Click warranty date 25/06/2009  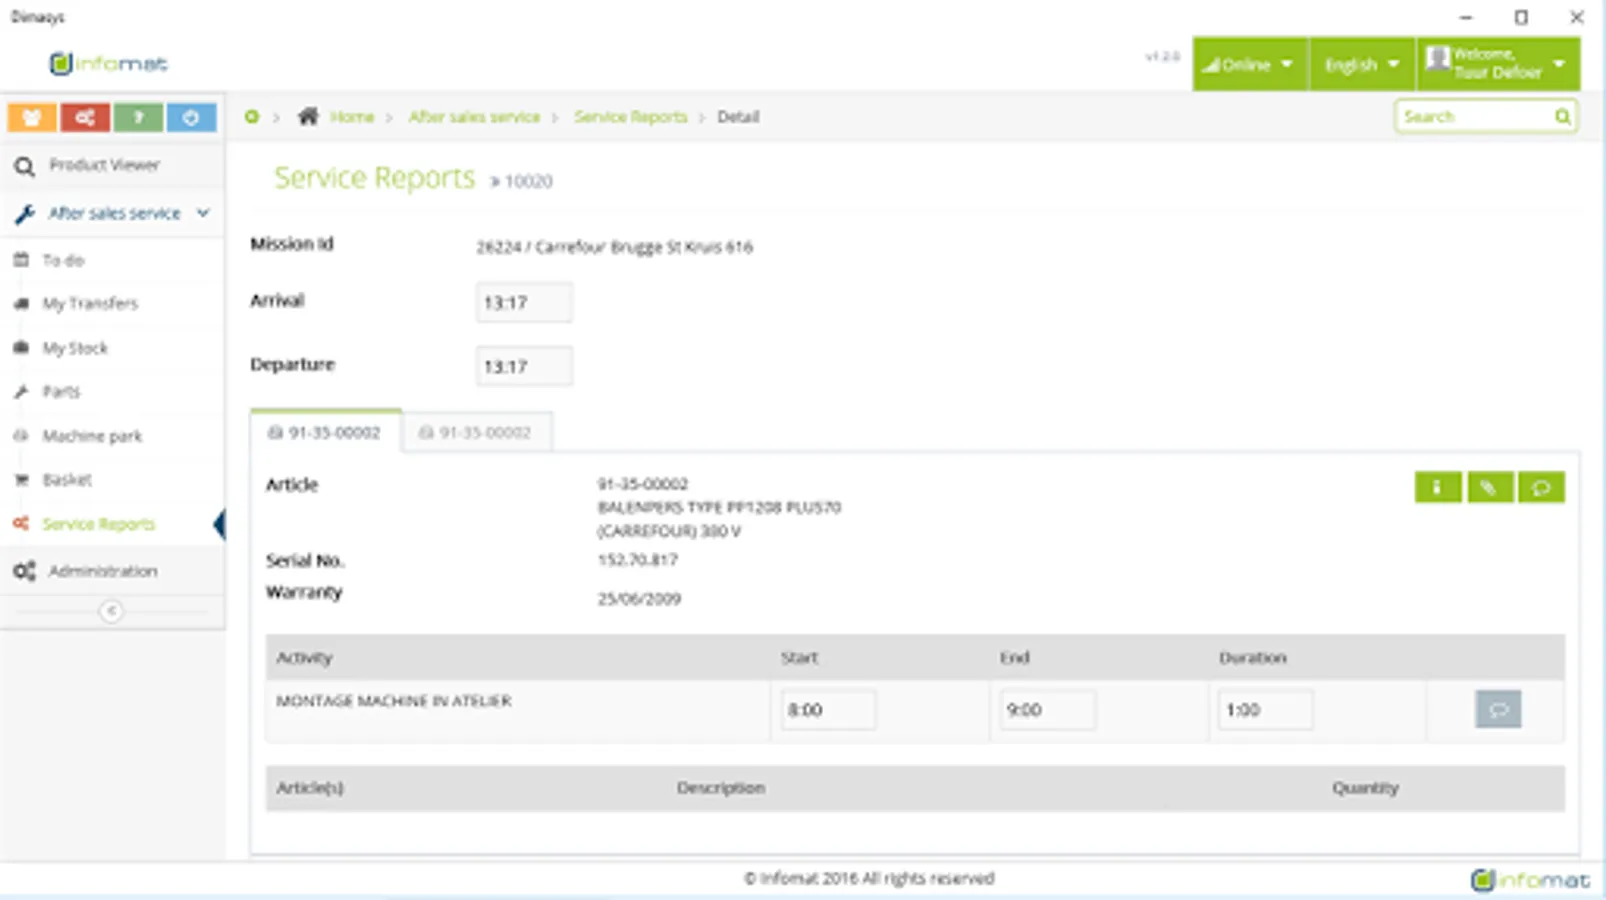click(x=639, y=599)
